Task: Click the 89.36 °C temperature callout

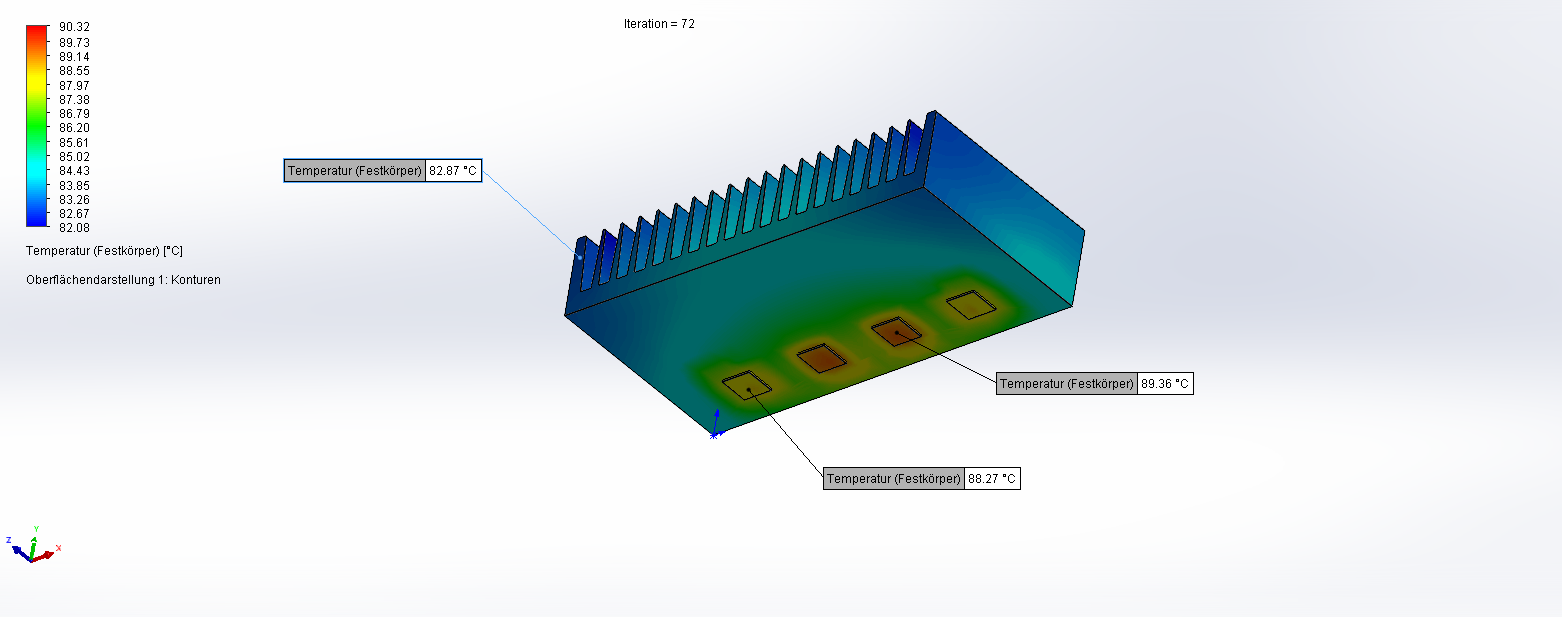Action: coord(1094,383)
